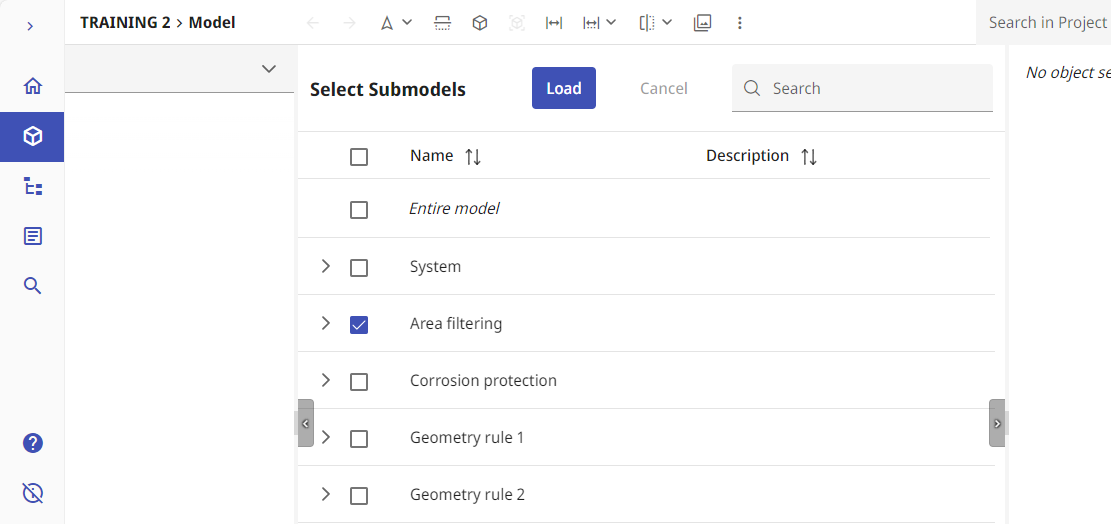Click the submodels Search field
The image size is (1111, 524).
pyautogui.click(x=862, y=89)
